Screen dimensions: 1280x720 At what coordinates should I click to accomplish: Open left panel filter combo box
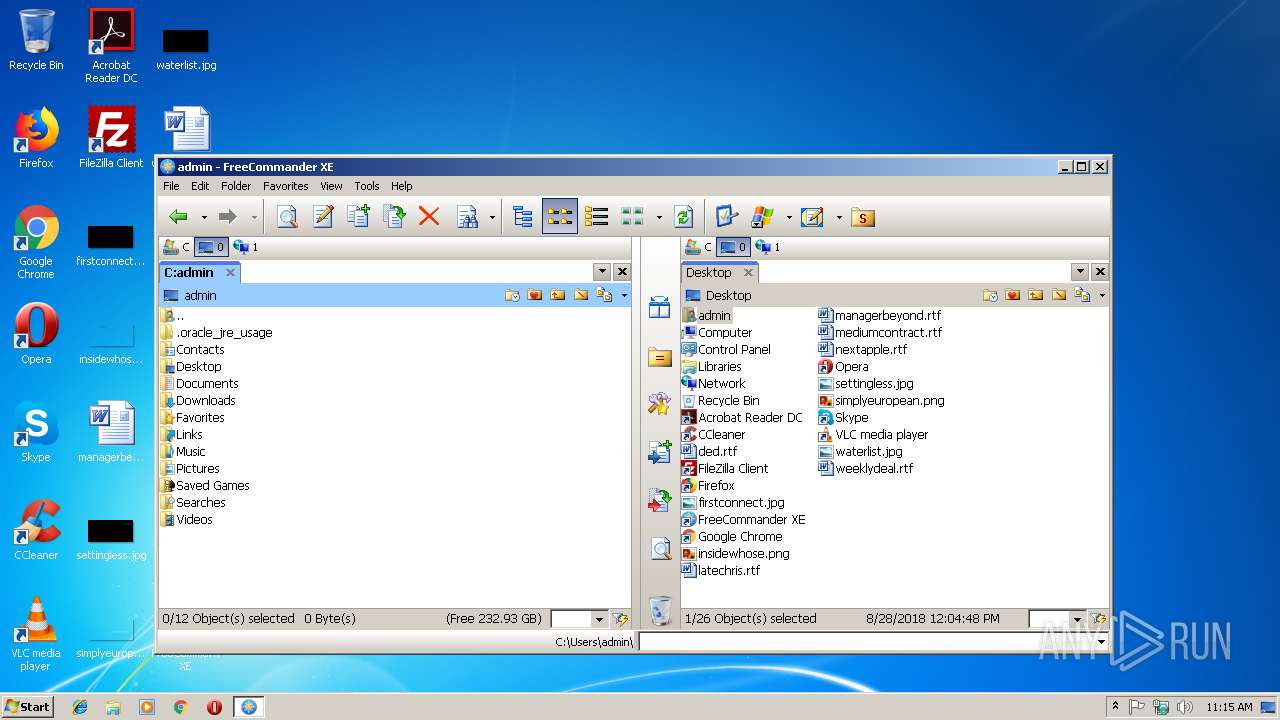click(599, 619)
